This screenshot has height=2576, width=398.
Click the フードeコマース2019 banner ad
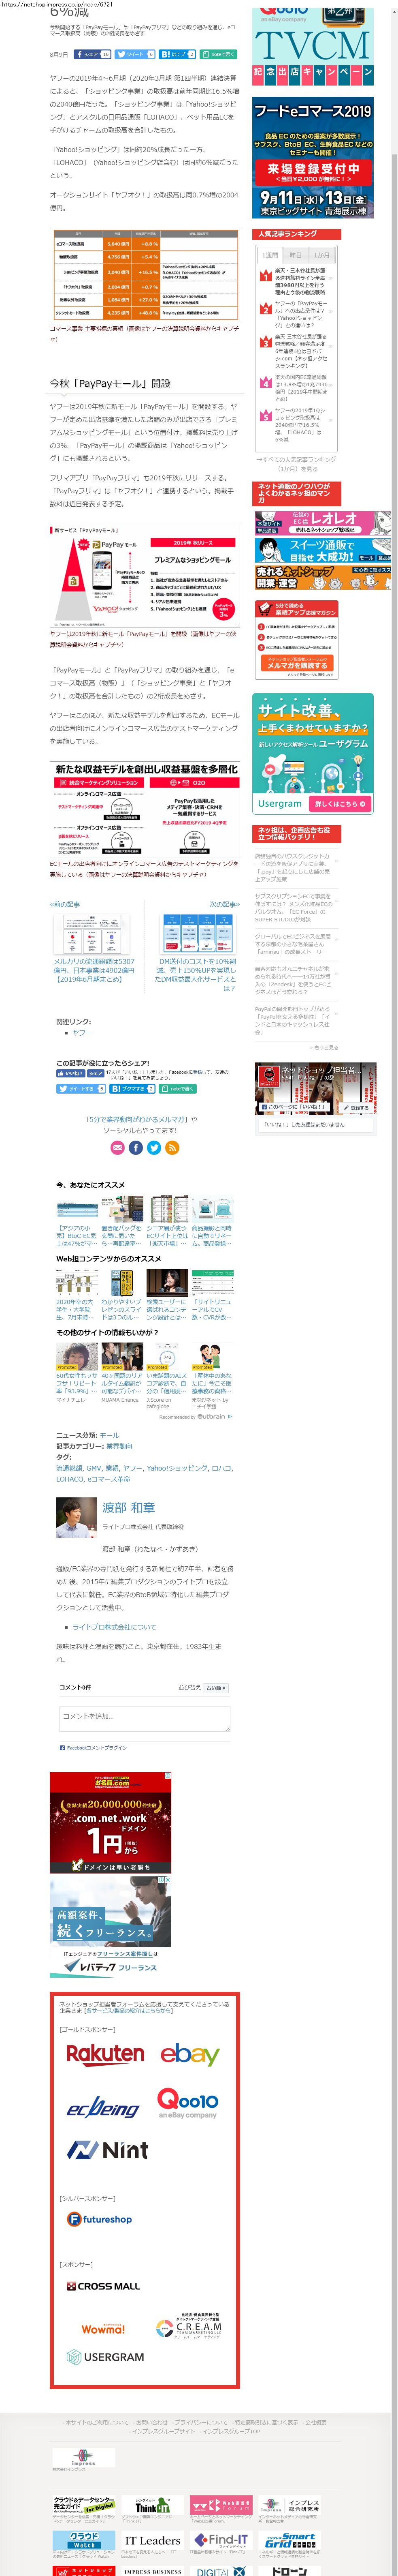click(312, 158)
